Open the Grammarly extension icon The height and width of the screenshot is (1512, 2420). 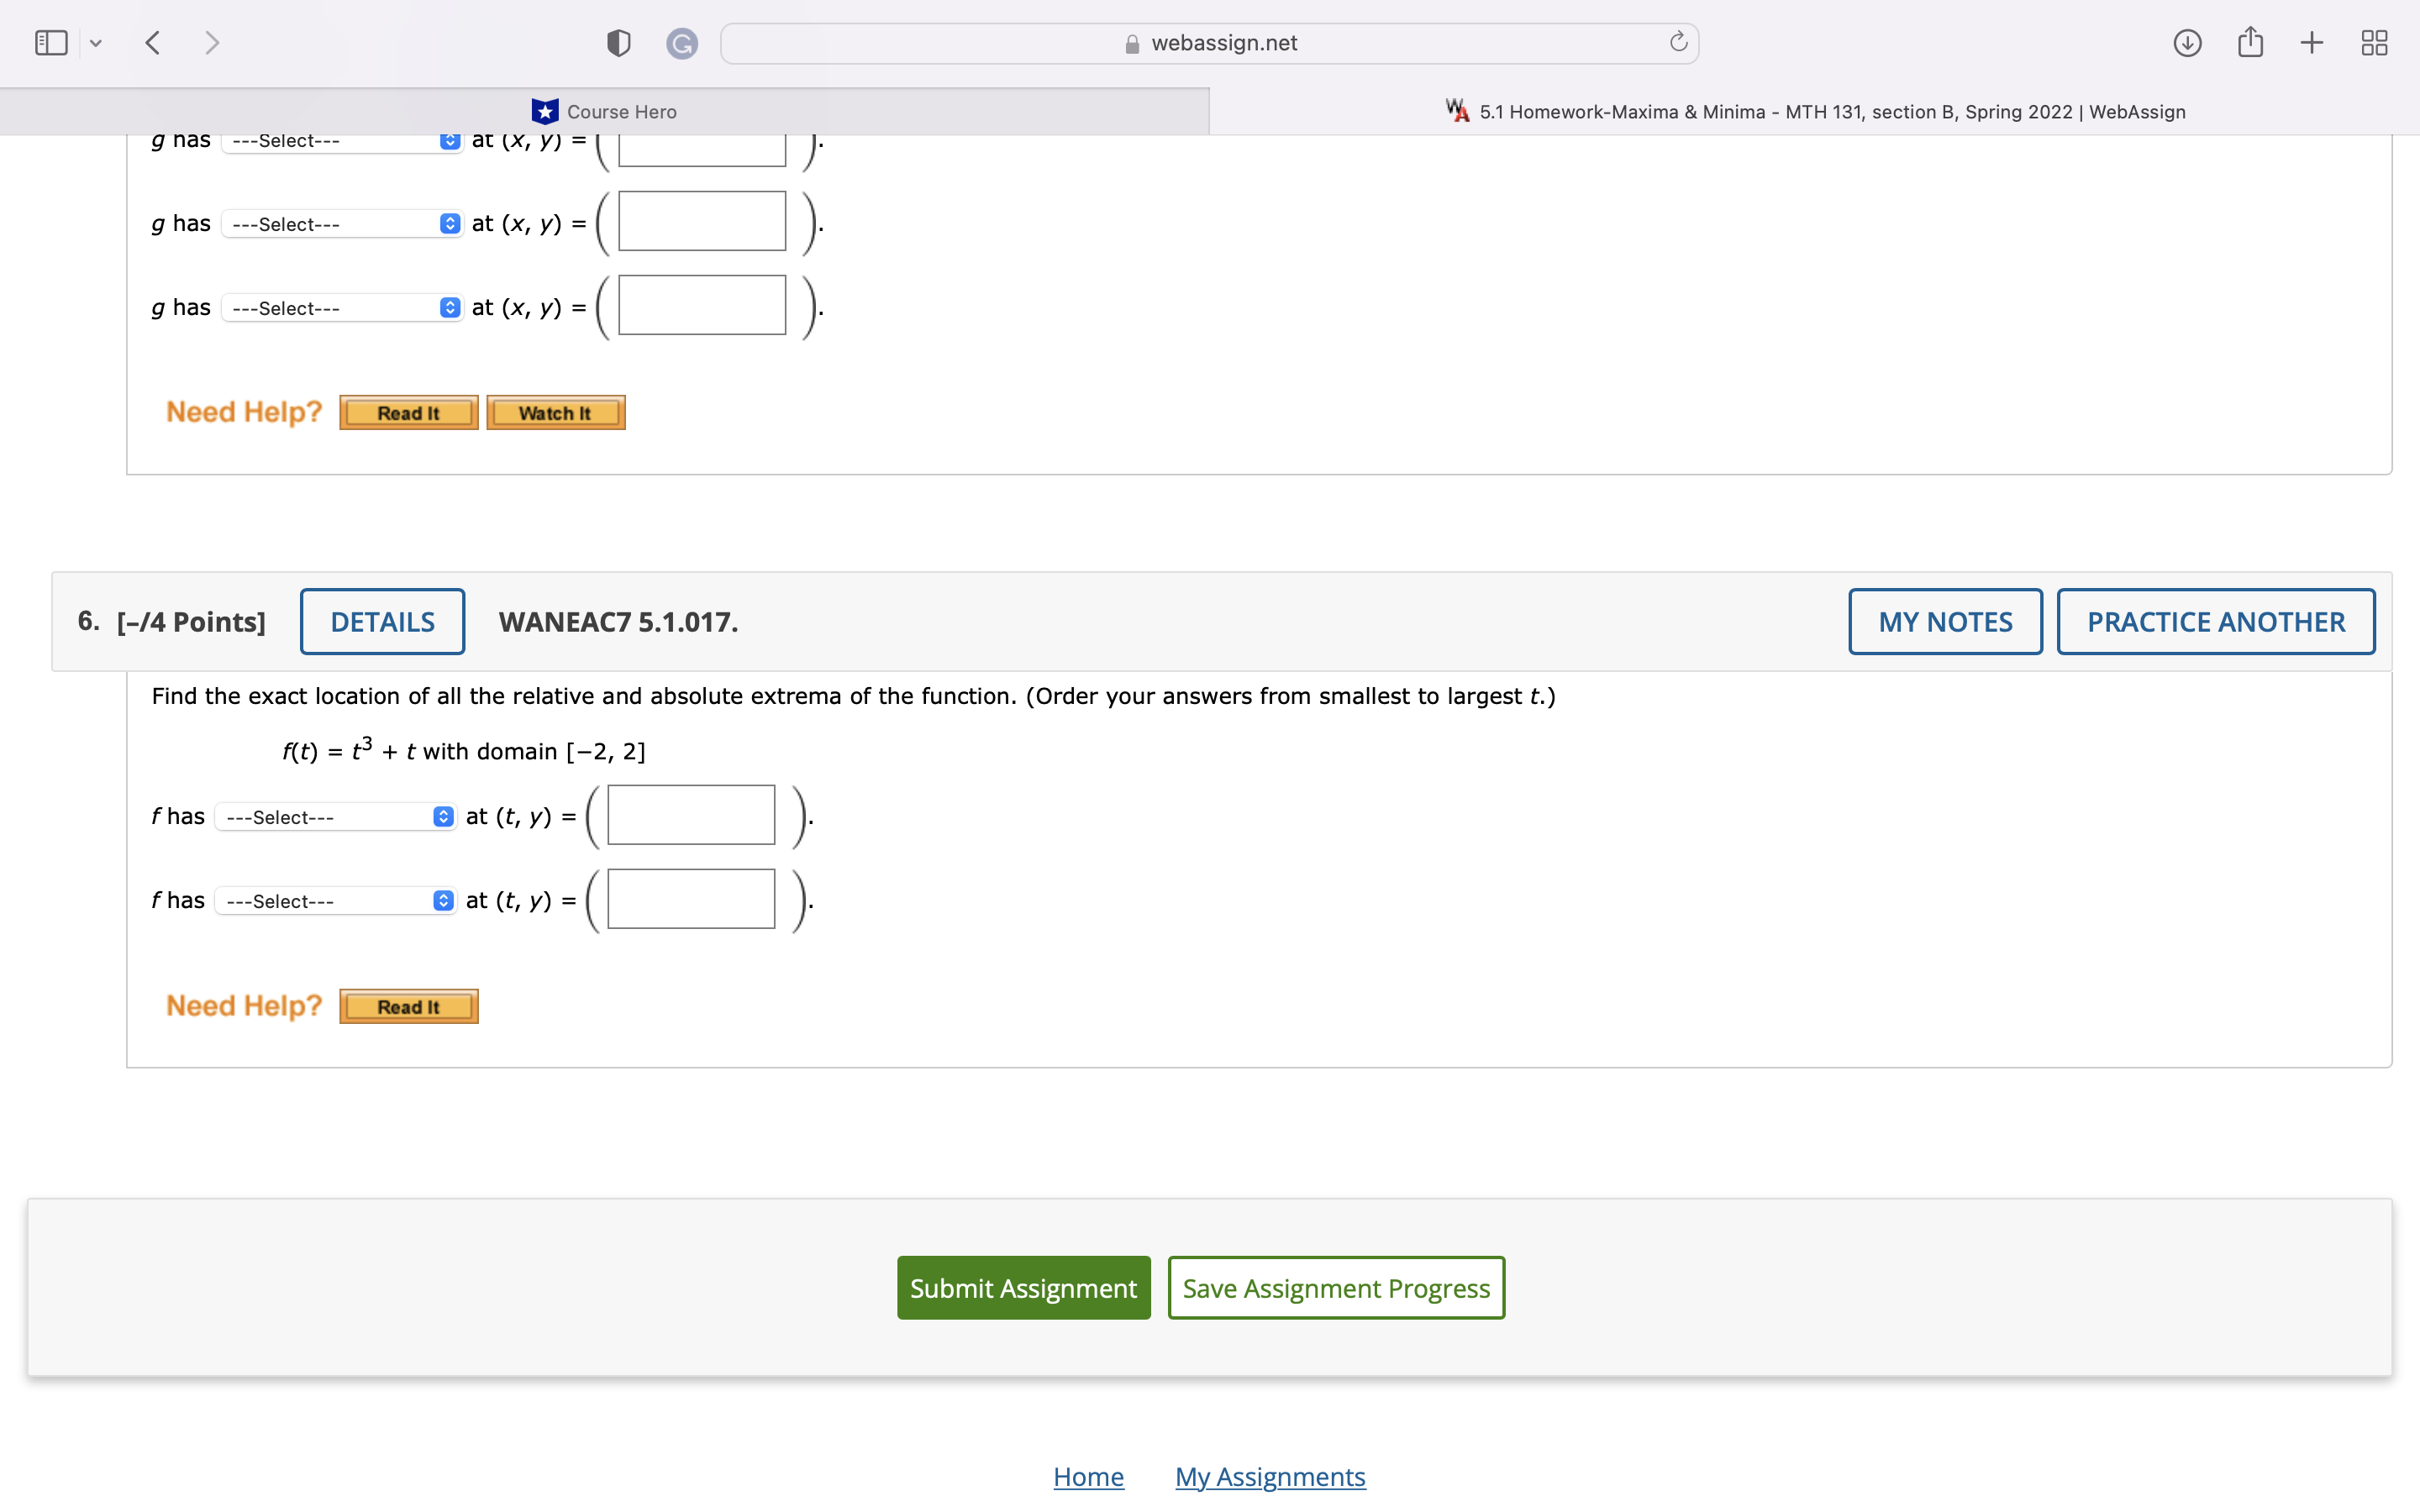(683, 42)
